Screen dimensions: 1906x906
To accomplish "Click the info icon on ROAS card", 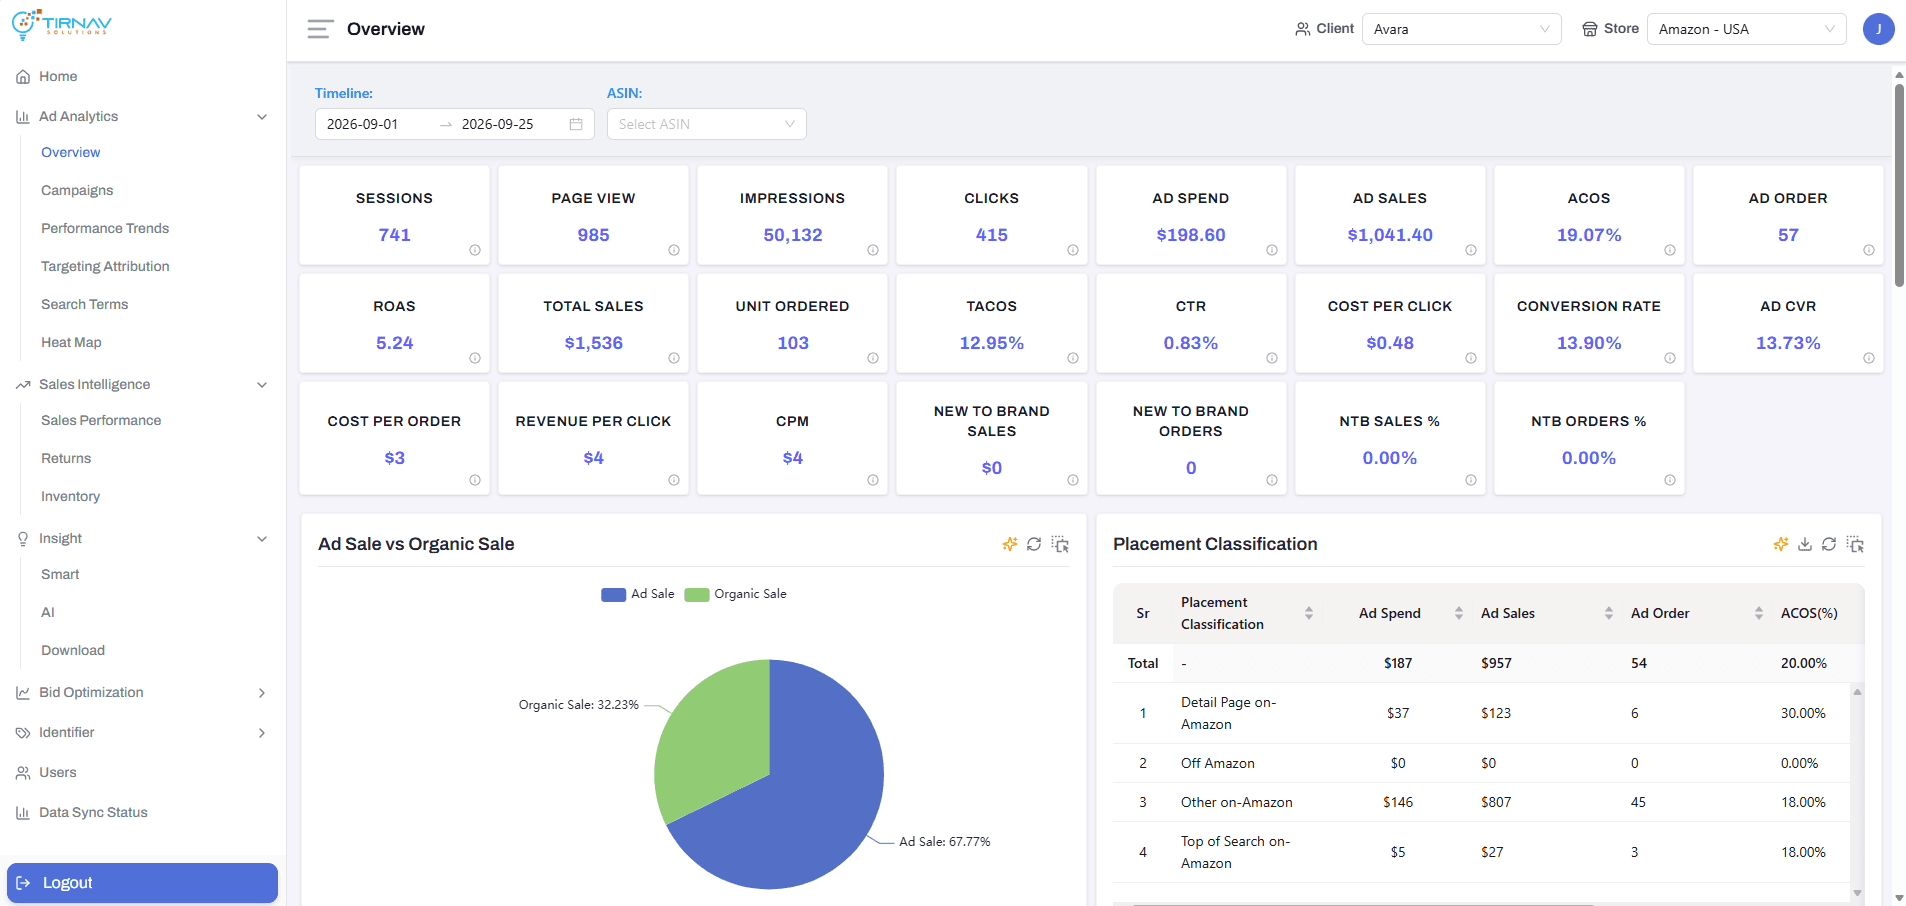I will (x=475, y=358).
